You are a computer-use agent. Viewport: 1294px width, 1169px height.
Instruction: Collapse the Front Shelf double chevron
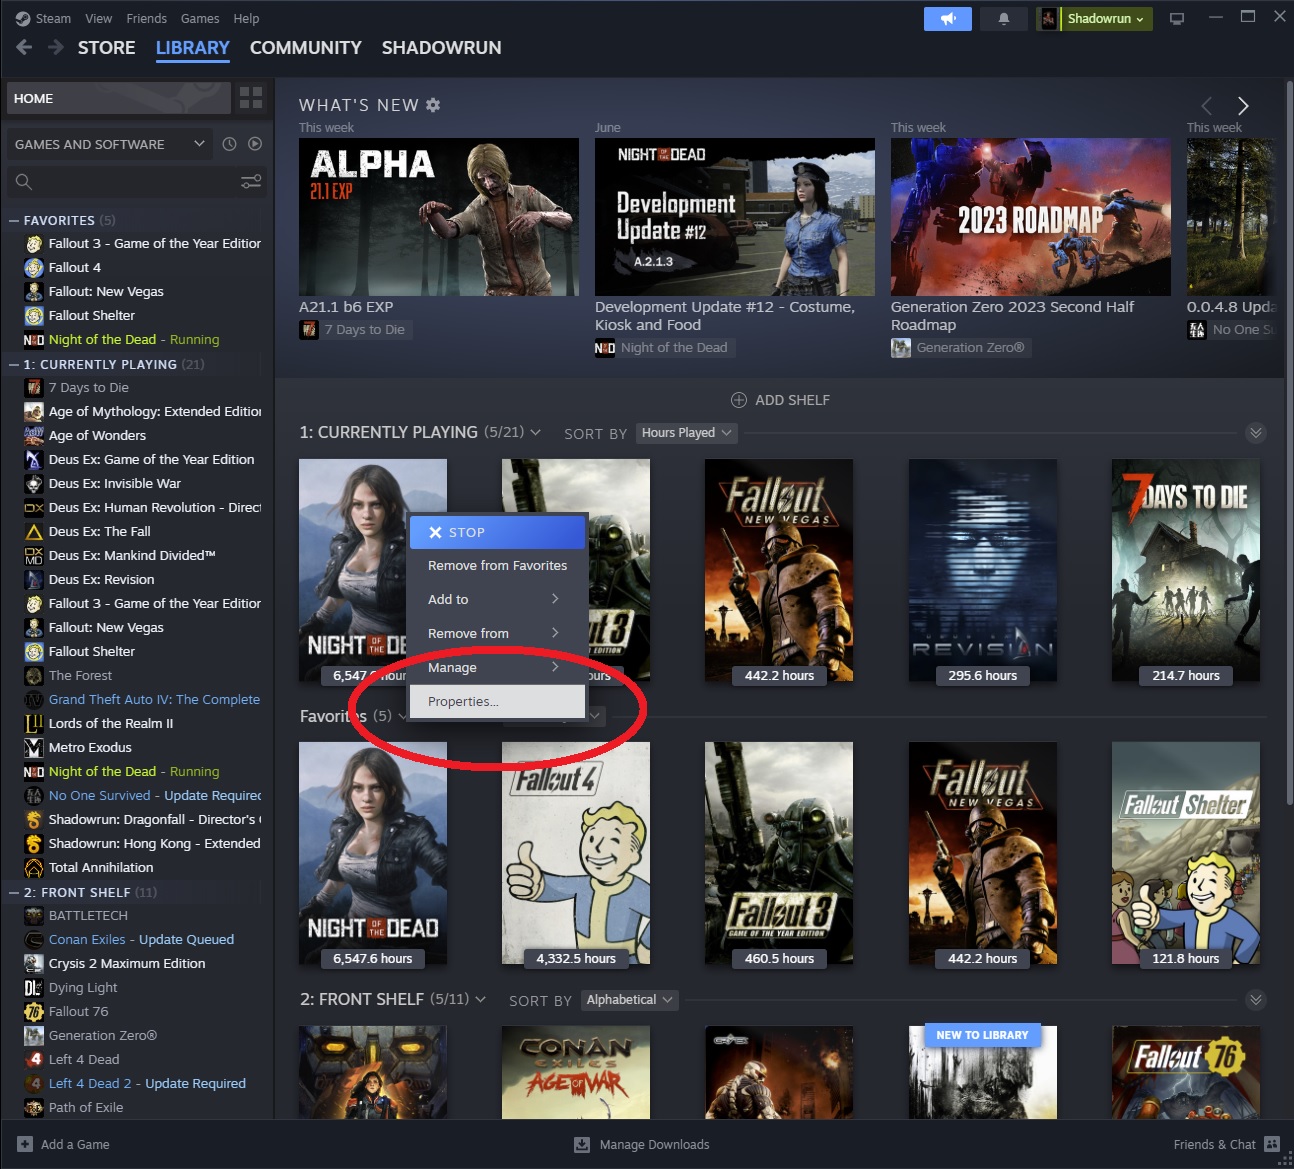[1256, 1000]
